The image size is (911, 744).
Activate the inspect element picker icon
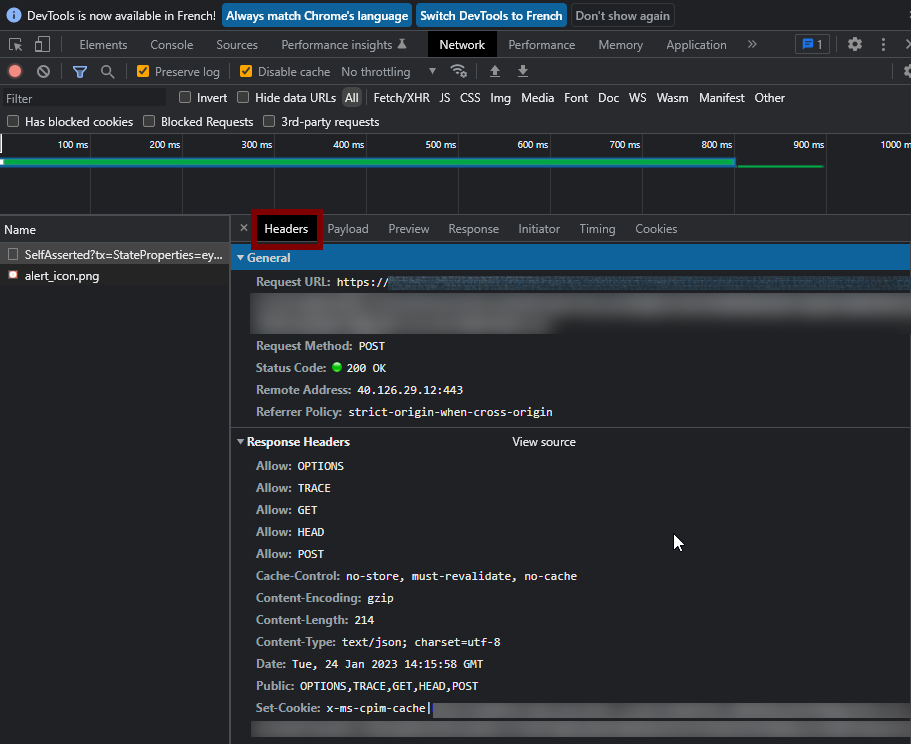(x=16, y=45)
